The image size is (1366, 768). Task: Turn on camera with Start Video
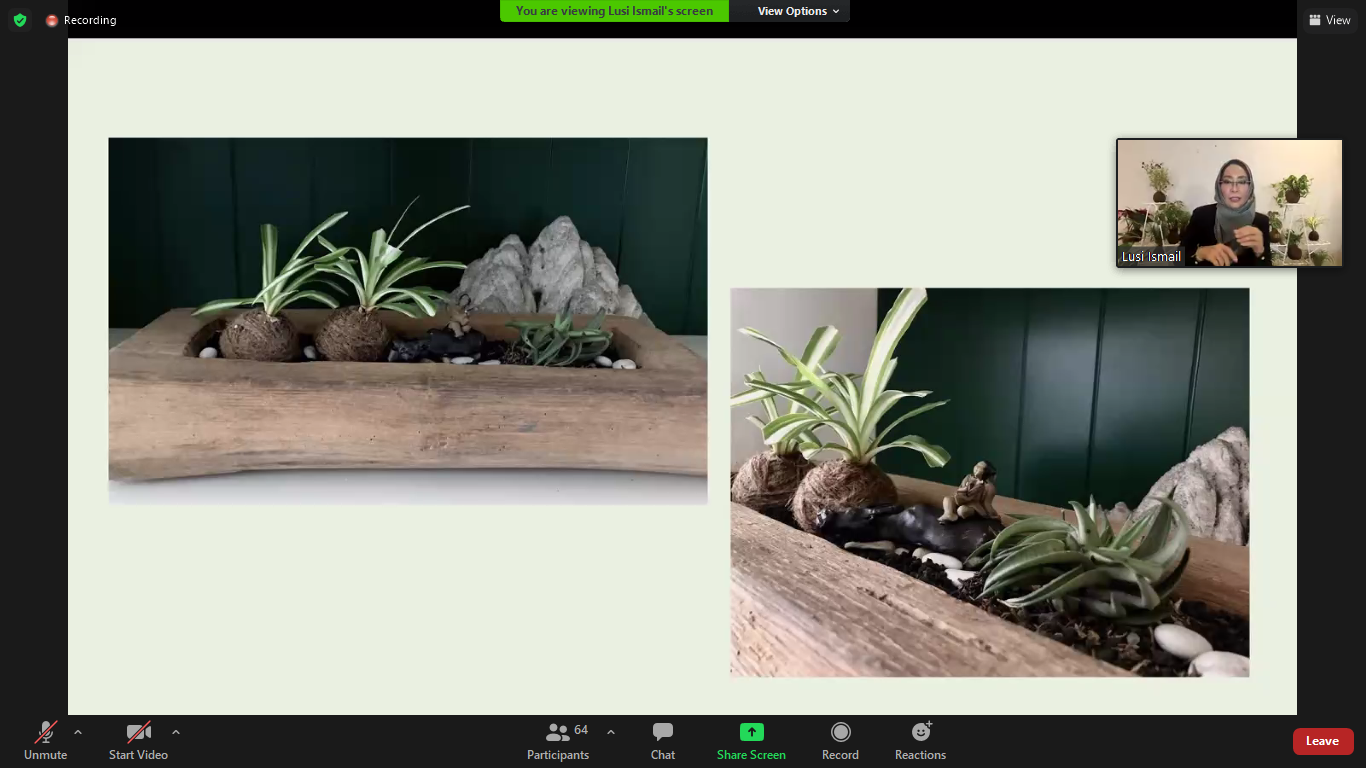[x=138, y=741]
